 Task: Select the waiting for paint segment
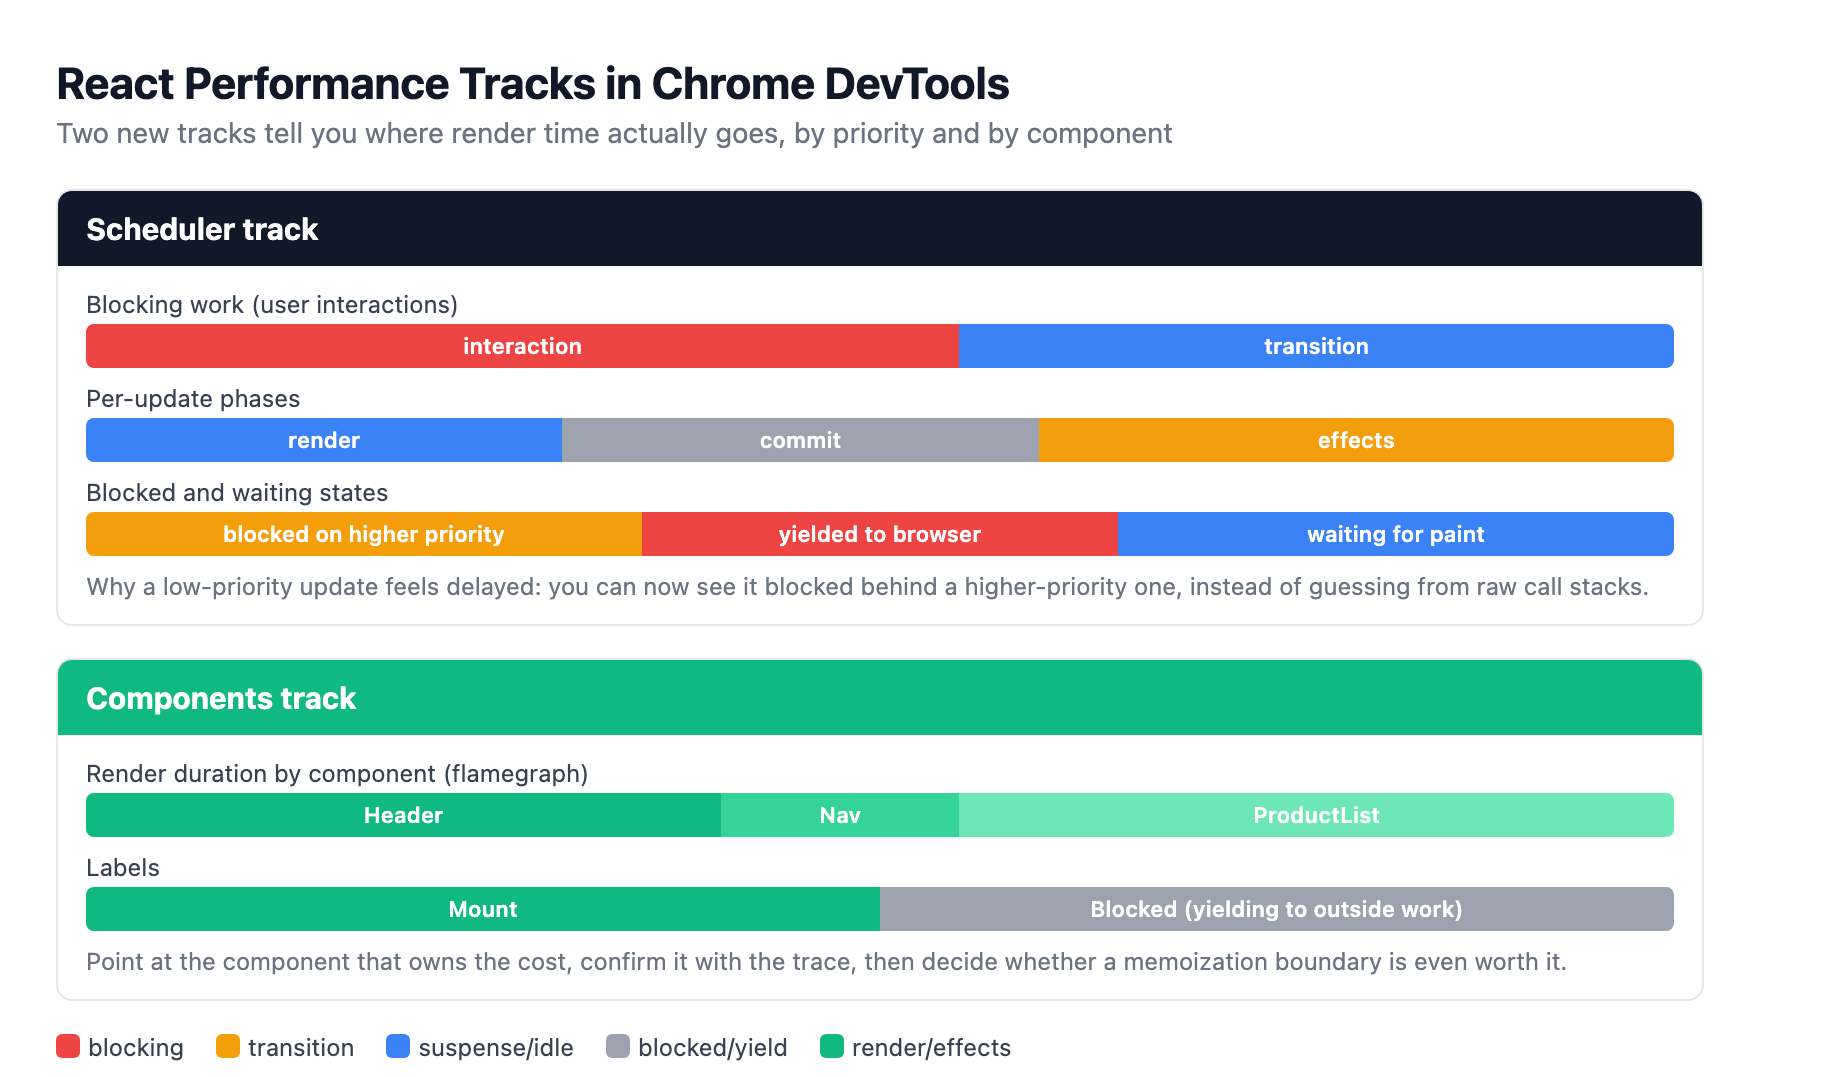[x=1396, y=534]
